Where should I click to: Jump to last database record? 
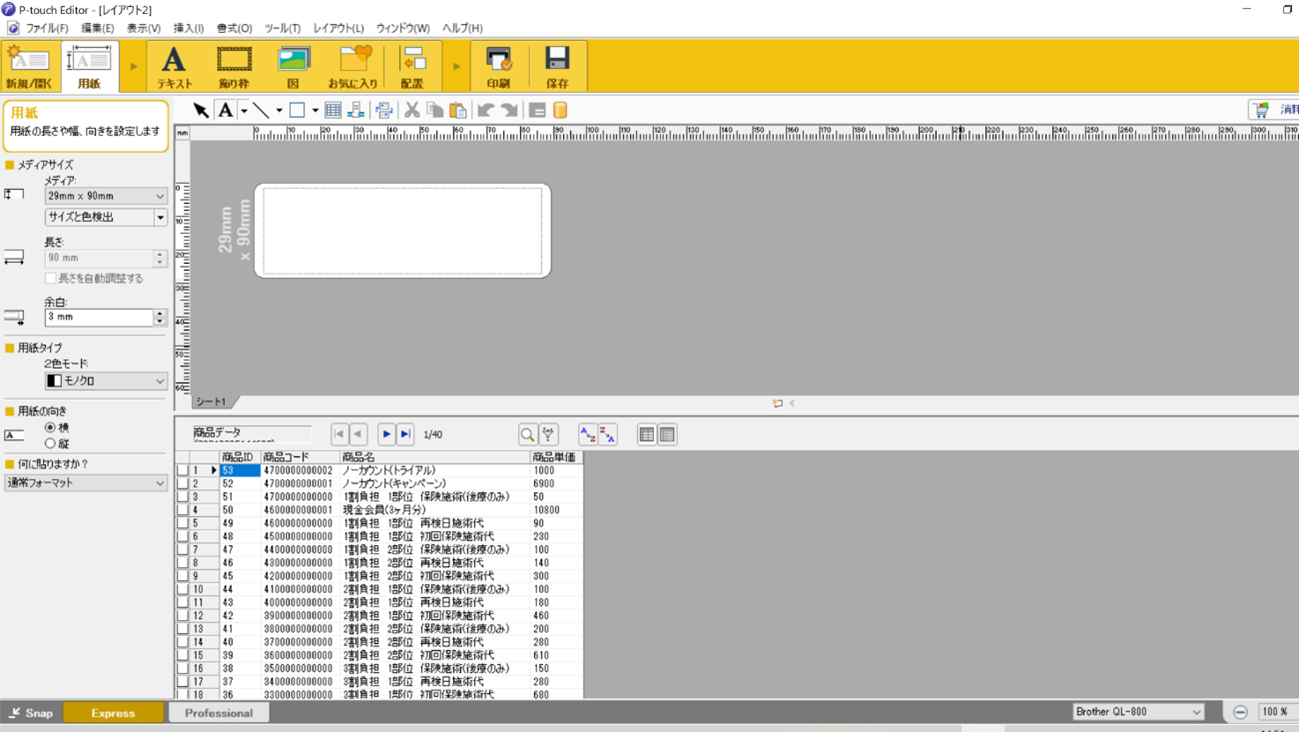coord(405,434)
